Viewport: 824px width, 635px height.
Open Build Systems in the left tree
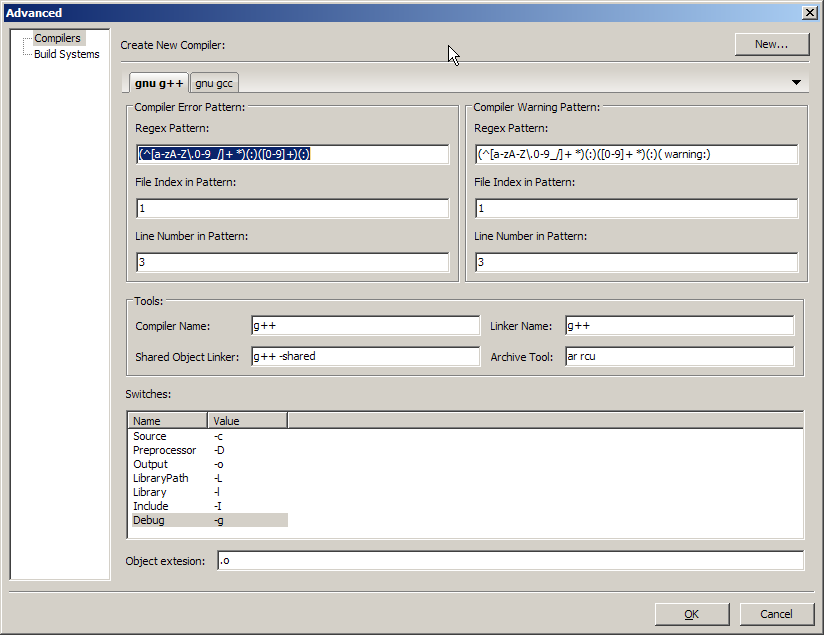pos(66,54)
